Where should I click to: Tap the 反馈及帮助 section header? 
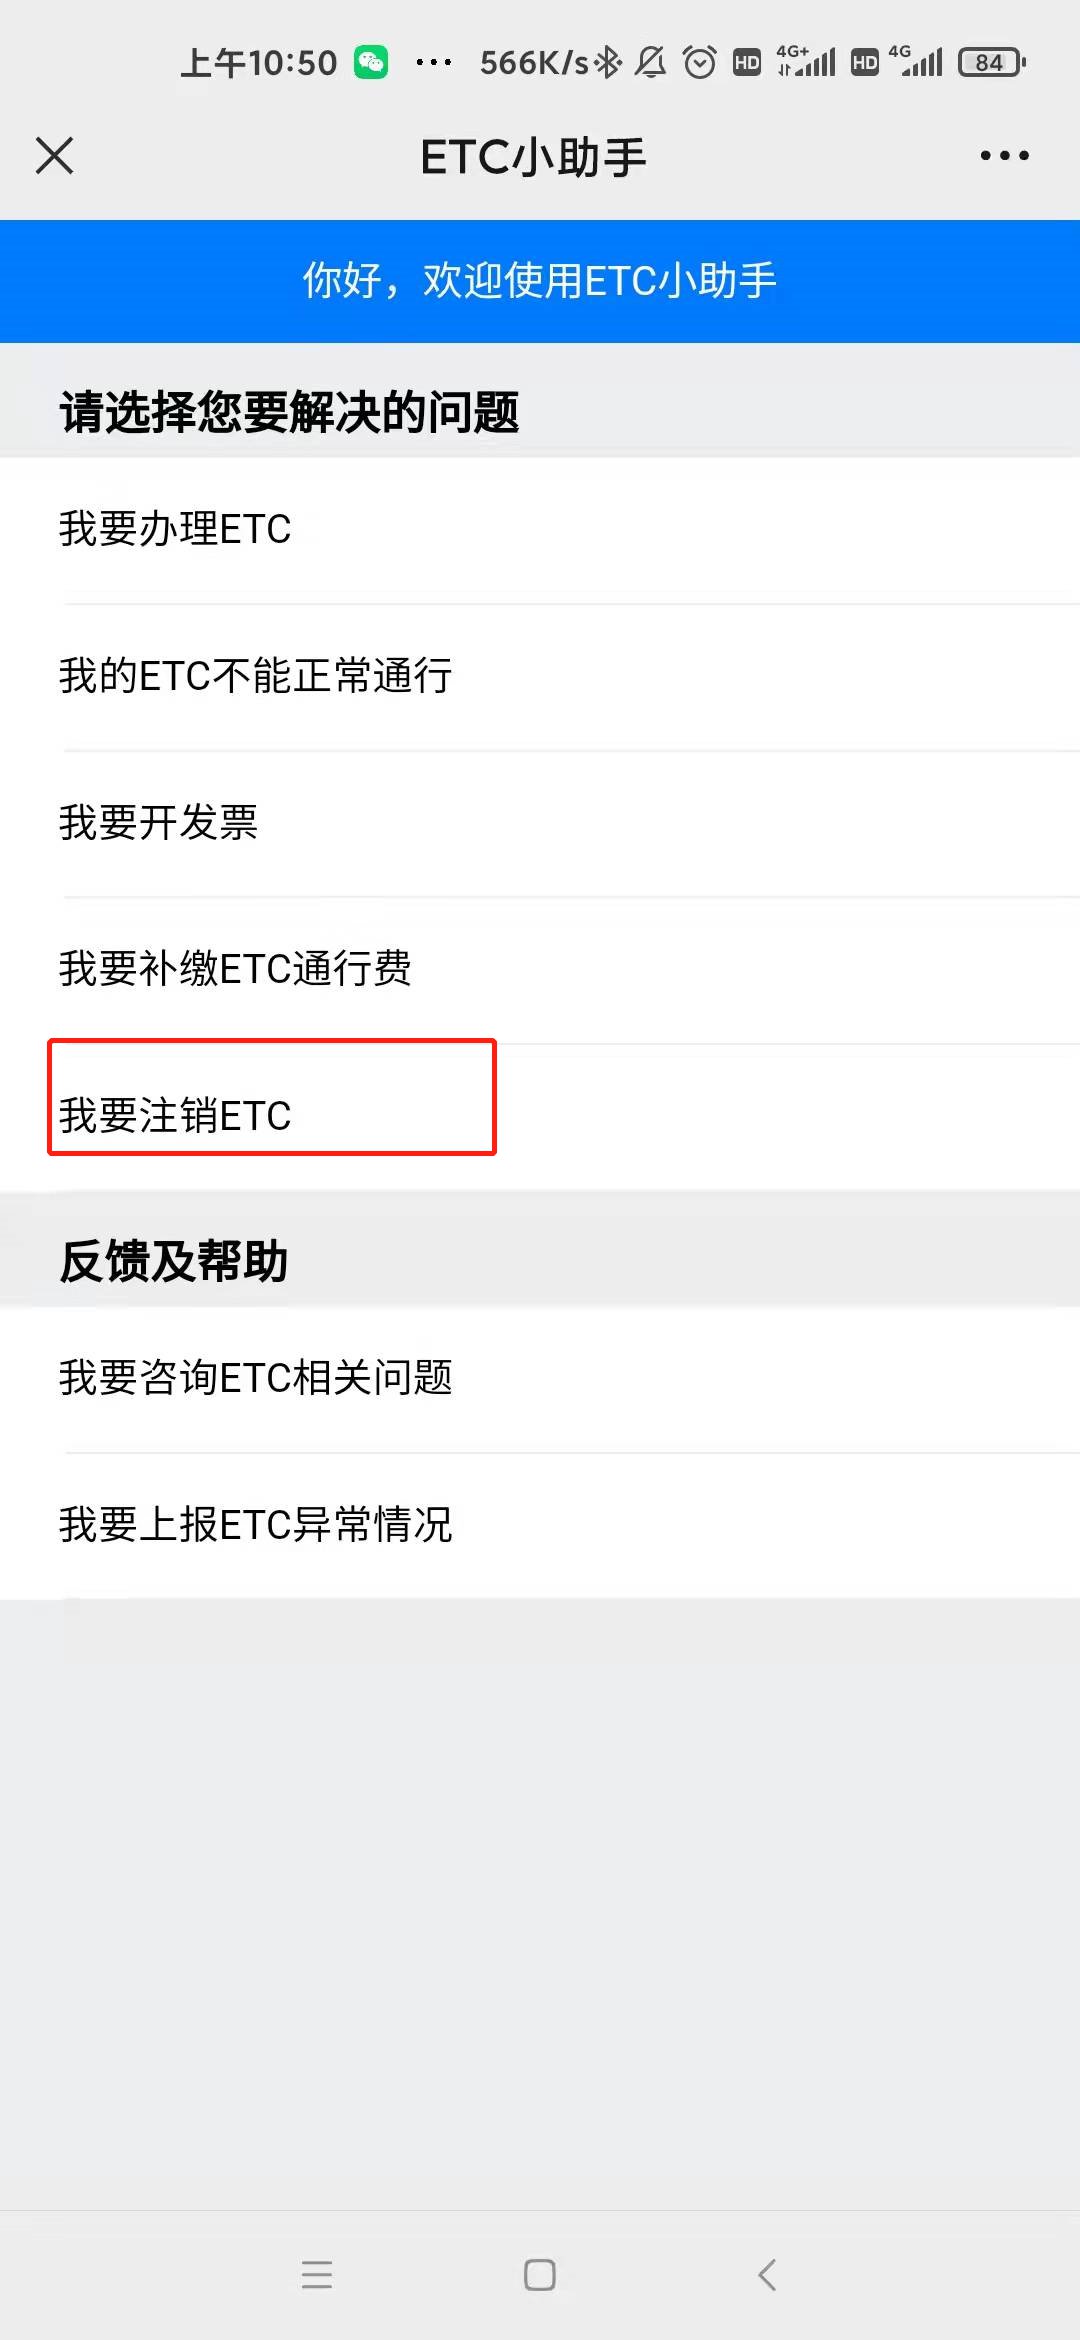click(x=174, y=1261)
